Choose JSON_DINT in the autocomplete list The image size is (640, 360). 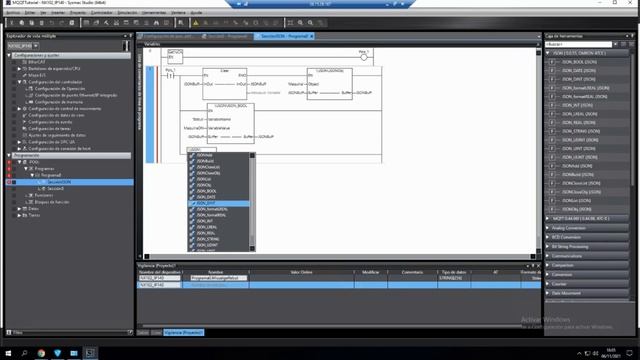pyautogui.click(x=219, y=203)
